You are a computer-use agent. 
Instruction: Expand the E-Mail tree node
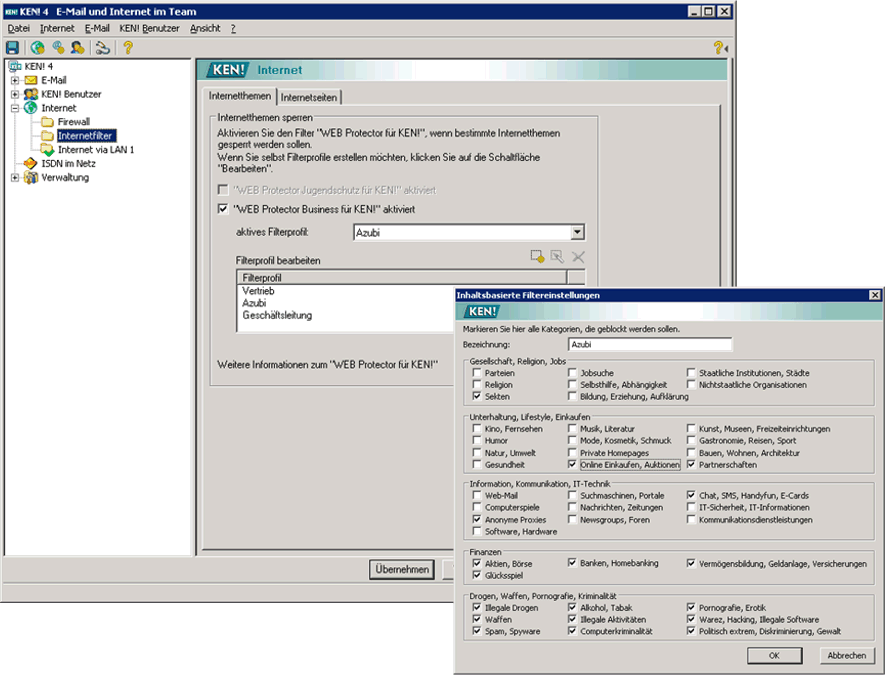[x=15, y=80]
